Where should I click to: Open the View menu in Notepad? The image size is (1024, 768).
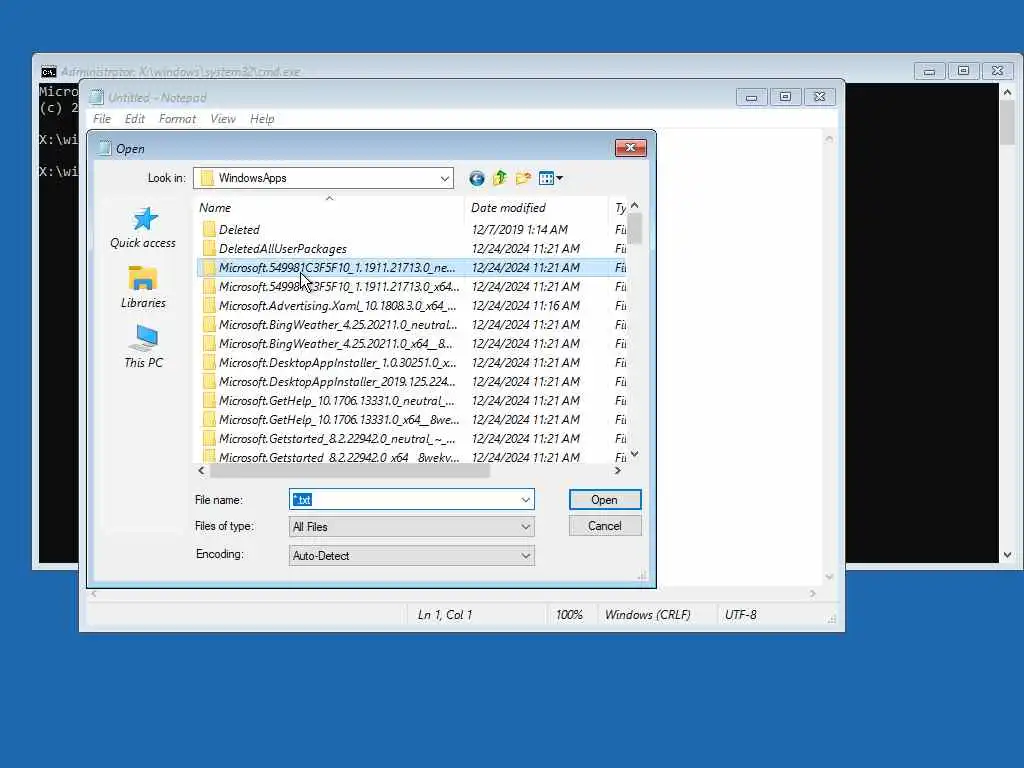coord(223,119)
